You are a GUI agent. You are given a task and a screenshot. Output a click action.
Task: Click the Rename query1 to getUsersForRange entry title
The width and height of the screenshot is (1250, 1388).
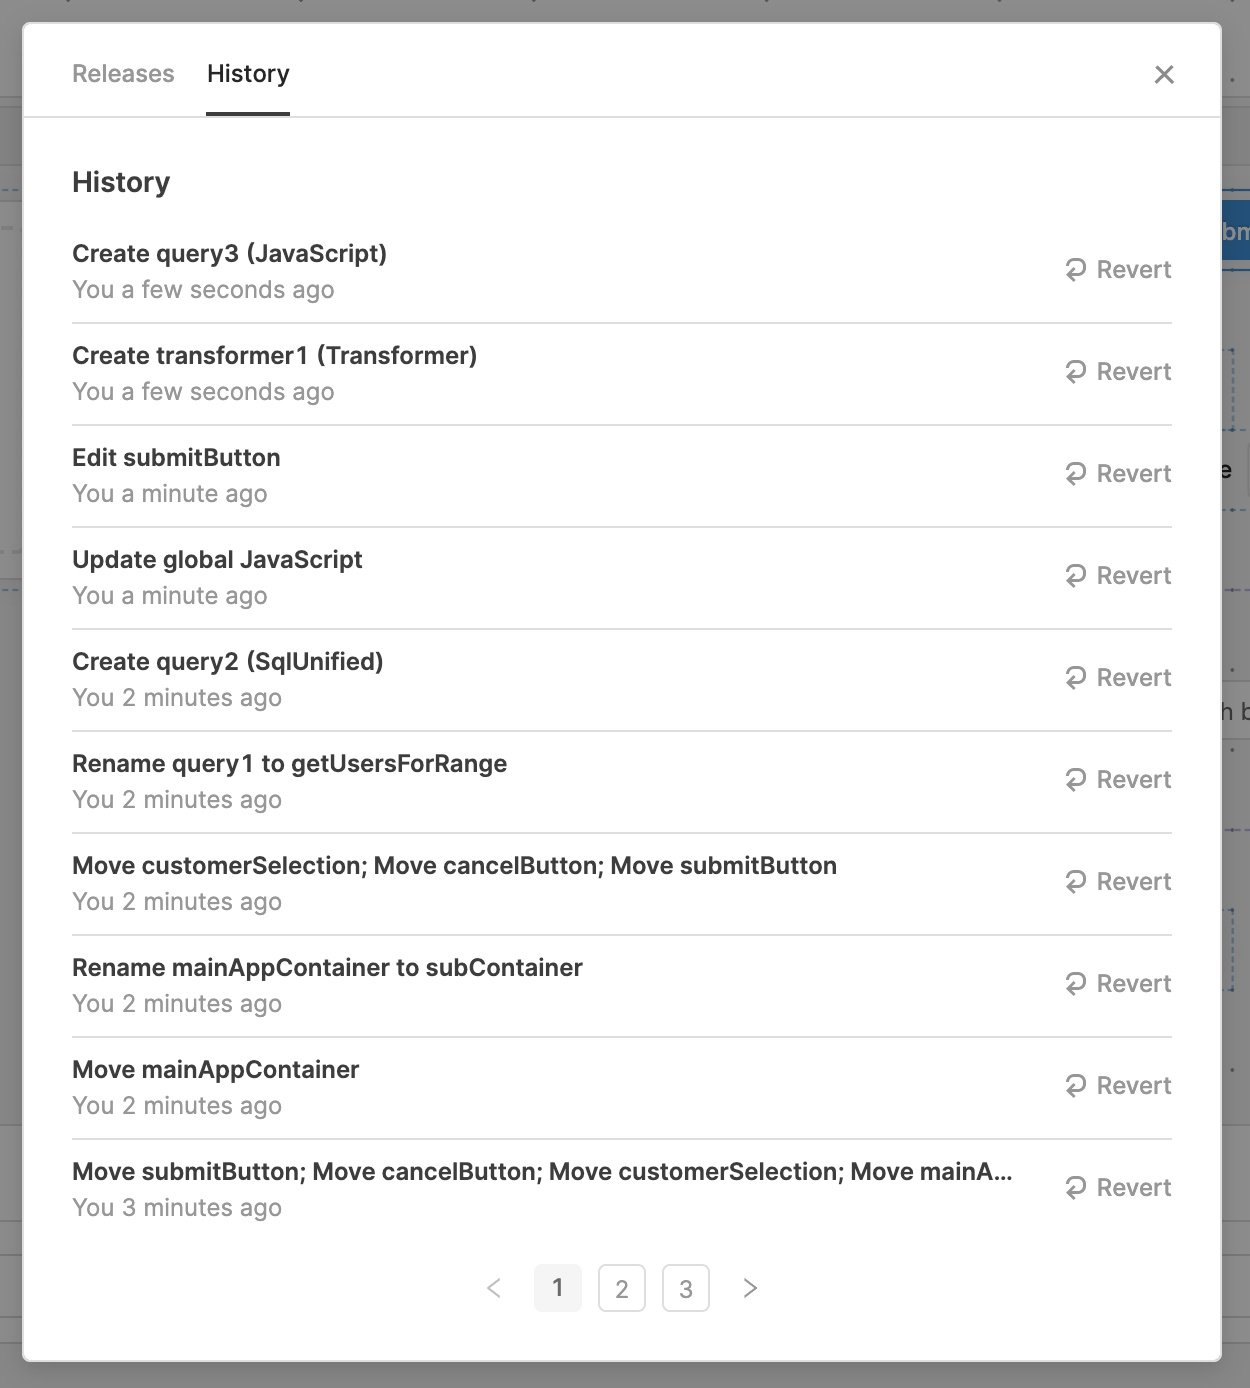tap(289, 764)
